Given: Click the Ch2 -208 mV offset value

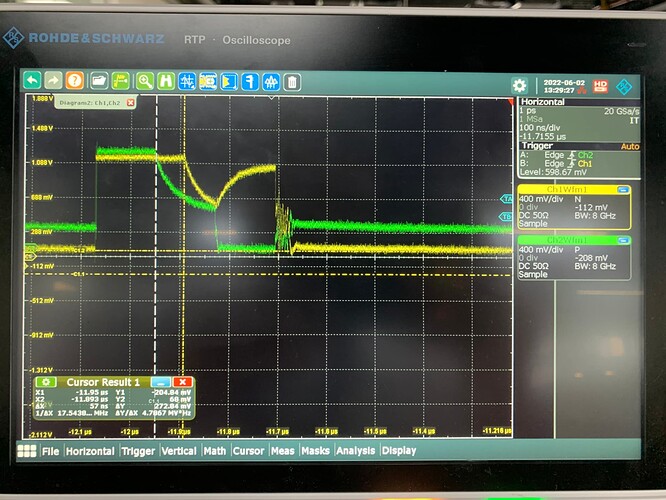Looking at the screenshot, I should point(591,258).
